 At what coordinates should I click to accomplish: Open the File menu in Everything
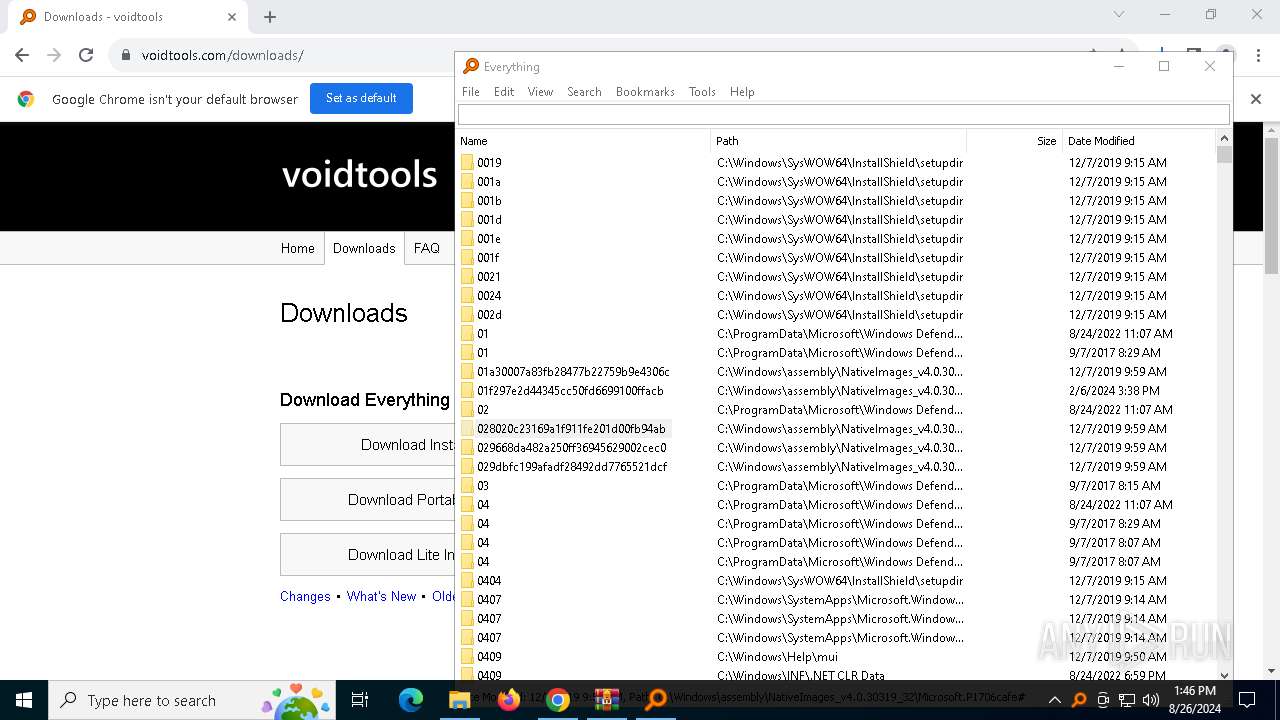point(470,92)
